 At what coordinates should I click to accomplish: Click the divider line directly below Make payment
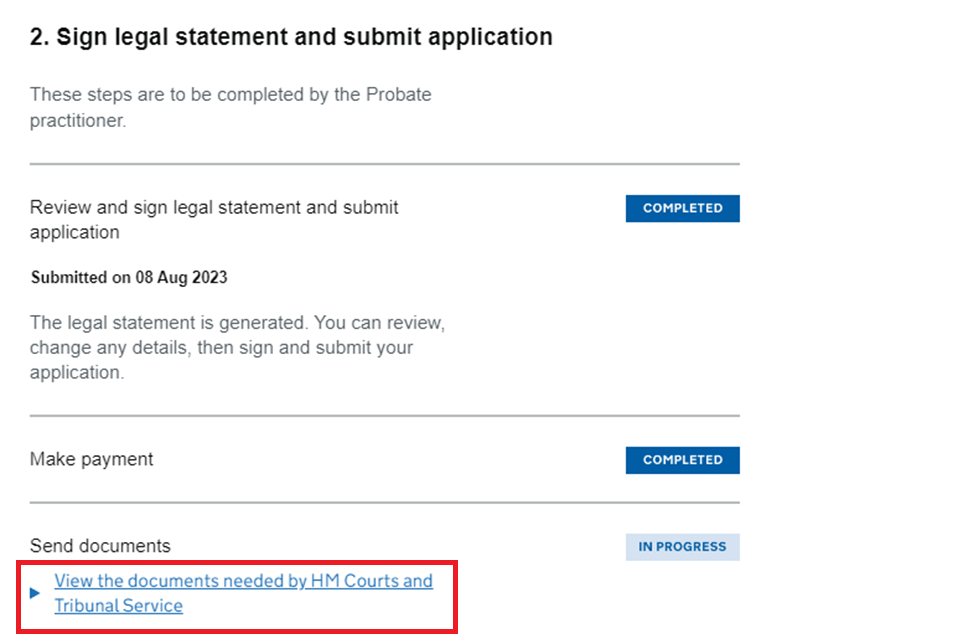pyautogui.click(x=384, y=503)
